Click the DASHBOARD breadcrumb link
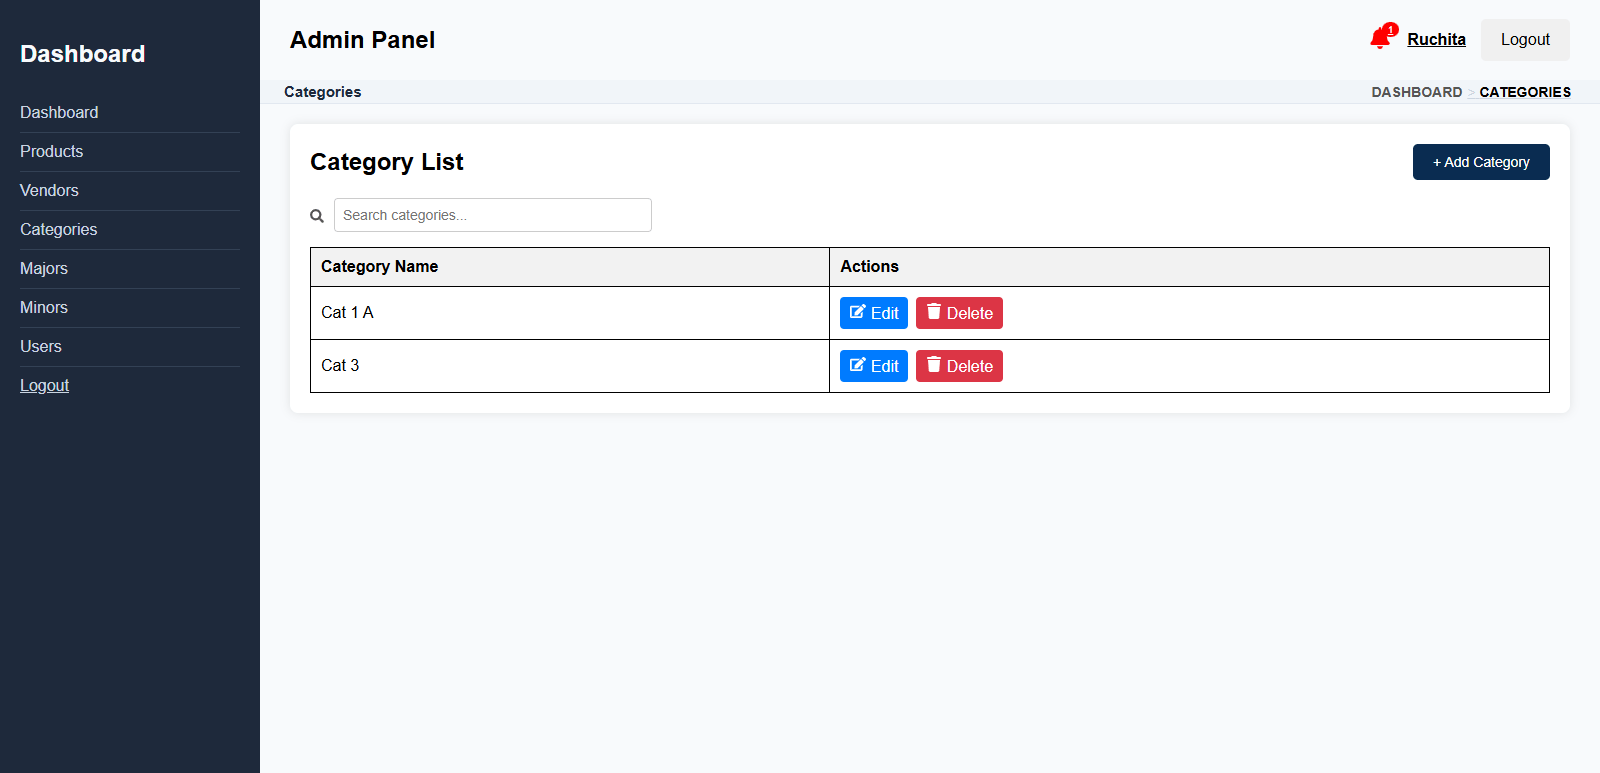This screenshot has width=1600, height=773. coord(1416,92)
